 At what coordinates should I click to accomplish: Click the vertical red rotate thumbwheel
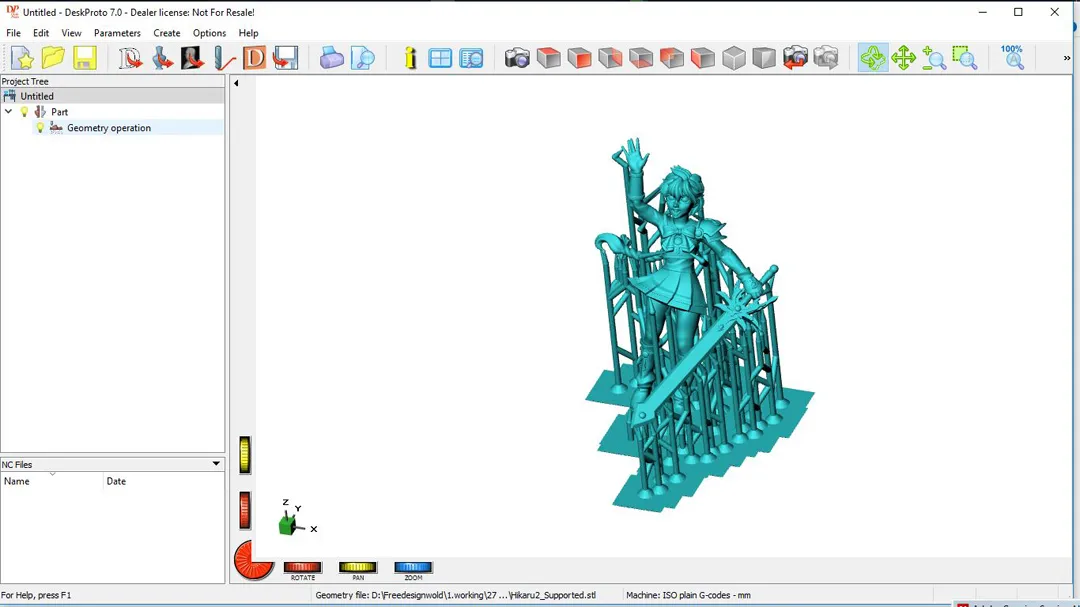coord(245,511)
